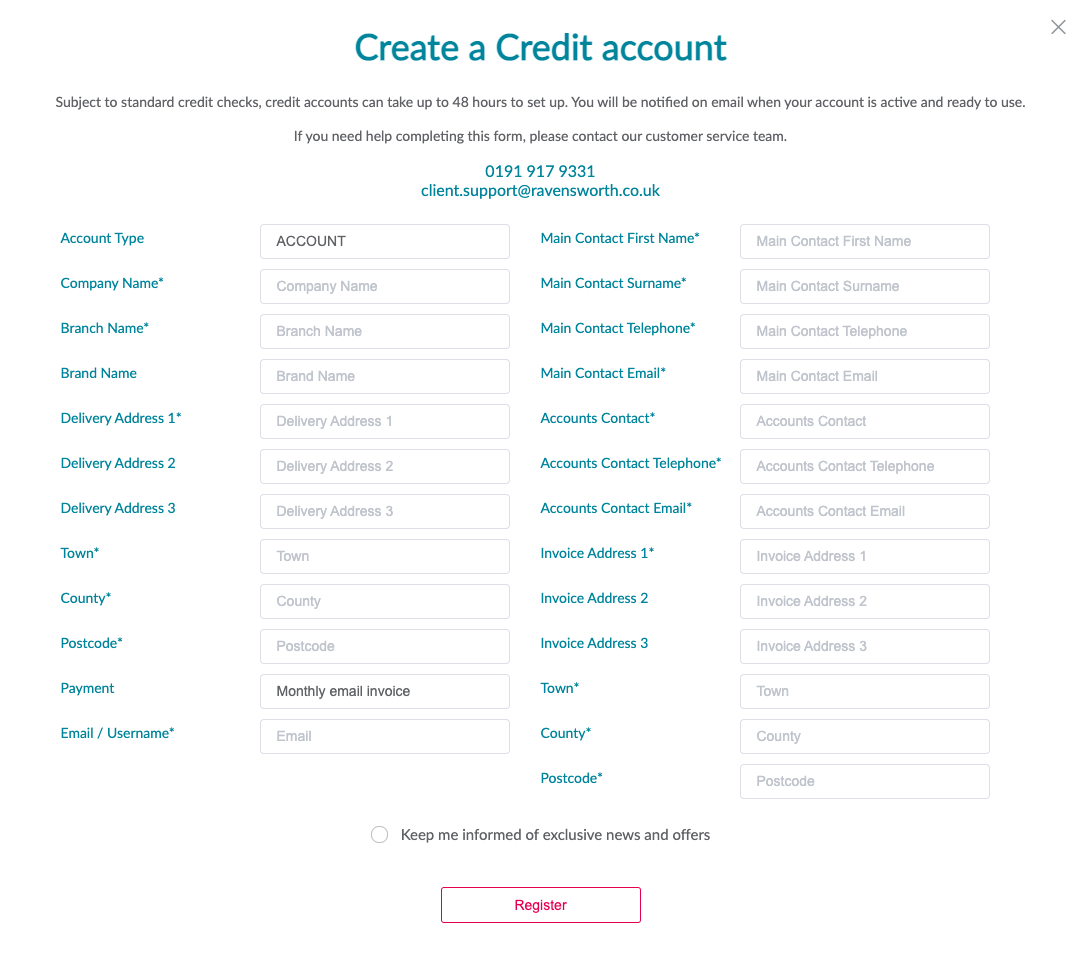
Task: Focus the Company Name input field
Action: click(x=384, y=286)
